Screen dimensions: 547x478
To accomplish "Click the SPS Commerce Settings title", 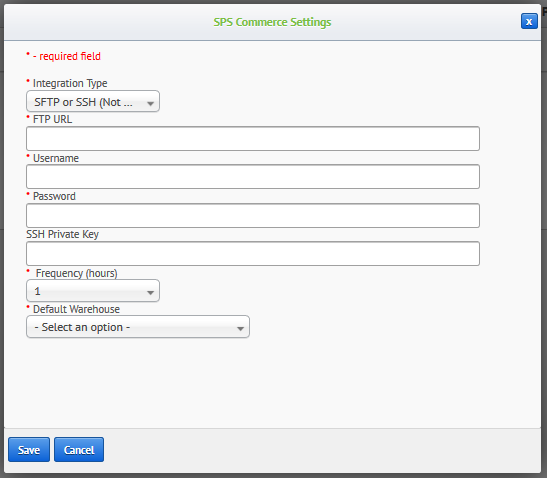I will coord(272,22).
